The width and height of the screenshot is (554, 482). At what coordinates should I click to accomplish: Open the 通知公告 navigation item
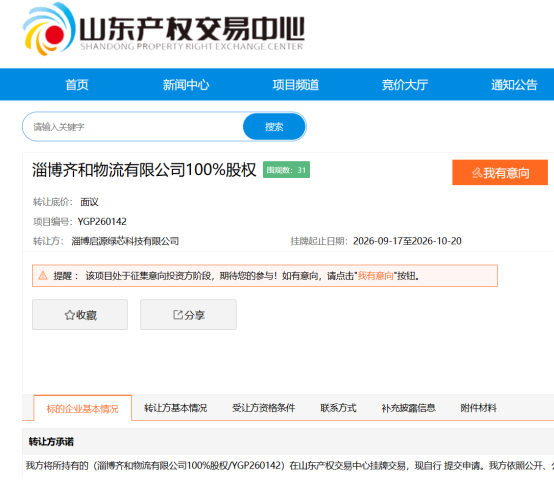tap(514, 85)
